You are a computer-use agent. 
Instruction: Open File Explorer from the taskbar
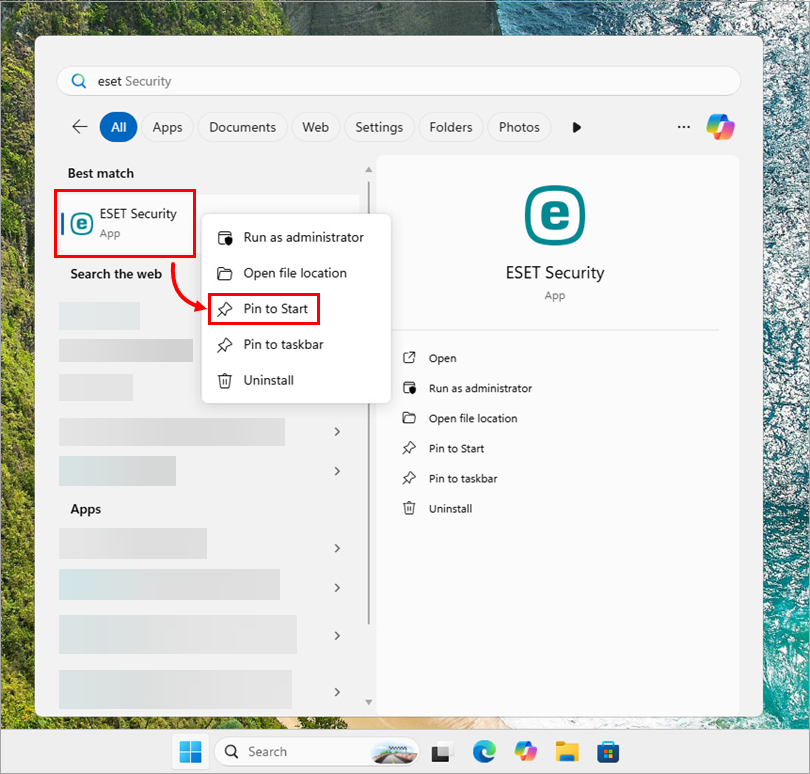point(567,751)
